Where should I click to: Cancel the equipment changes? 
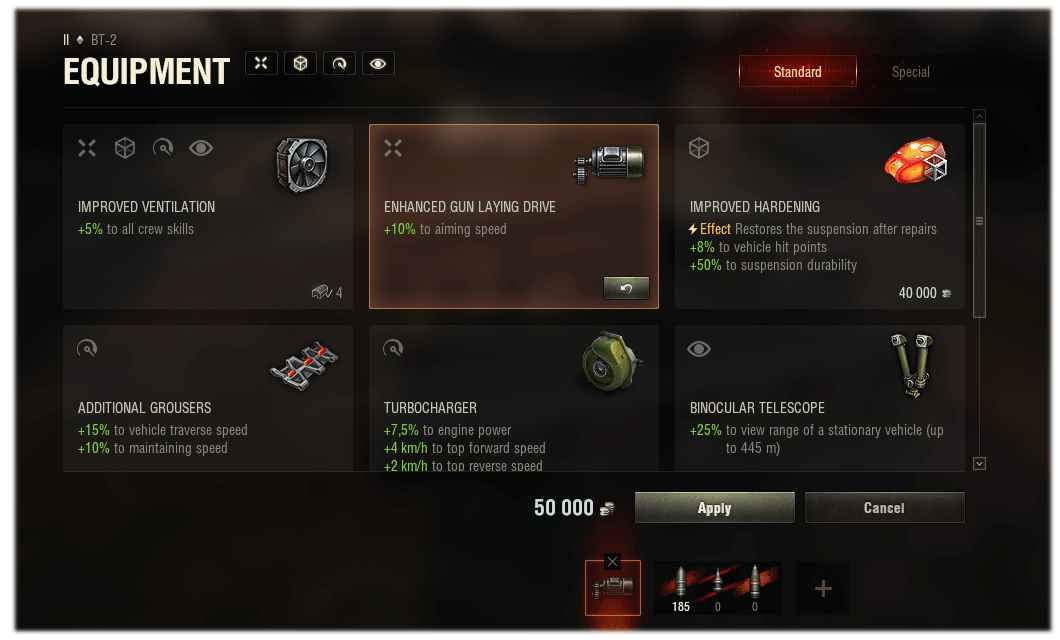(x=884, y=508)
